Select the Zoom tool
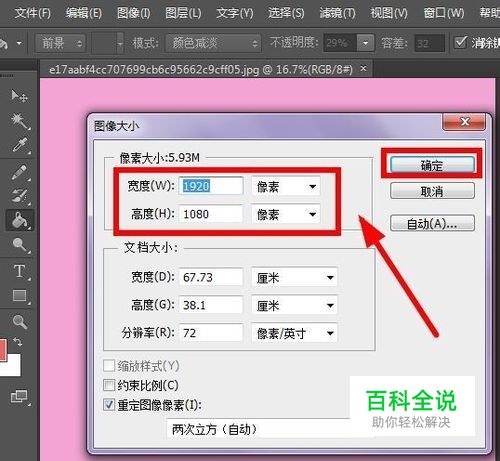 (x=19, y=322)
